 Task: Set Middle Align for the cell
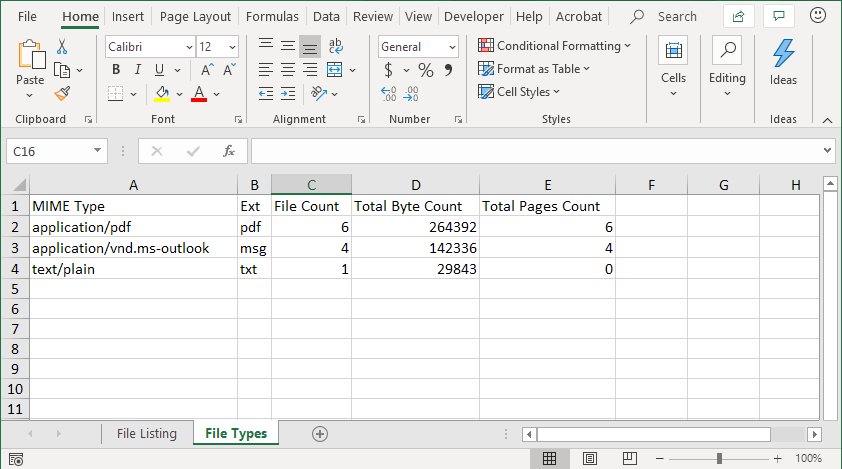[x=288, y=46]
